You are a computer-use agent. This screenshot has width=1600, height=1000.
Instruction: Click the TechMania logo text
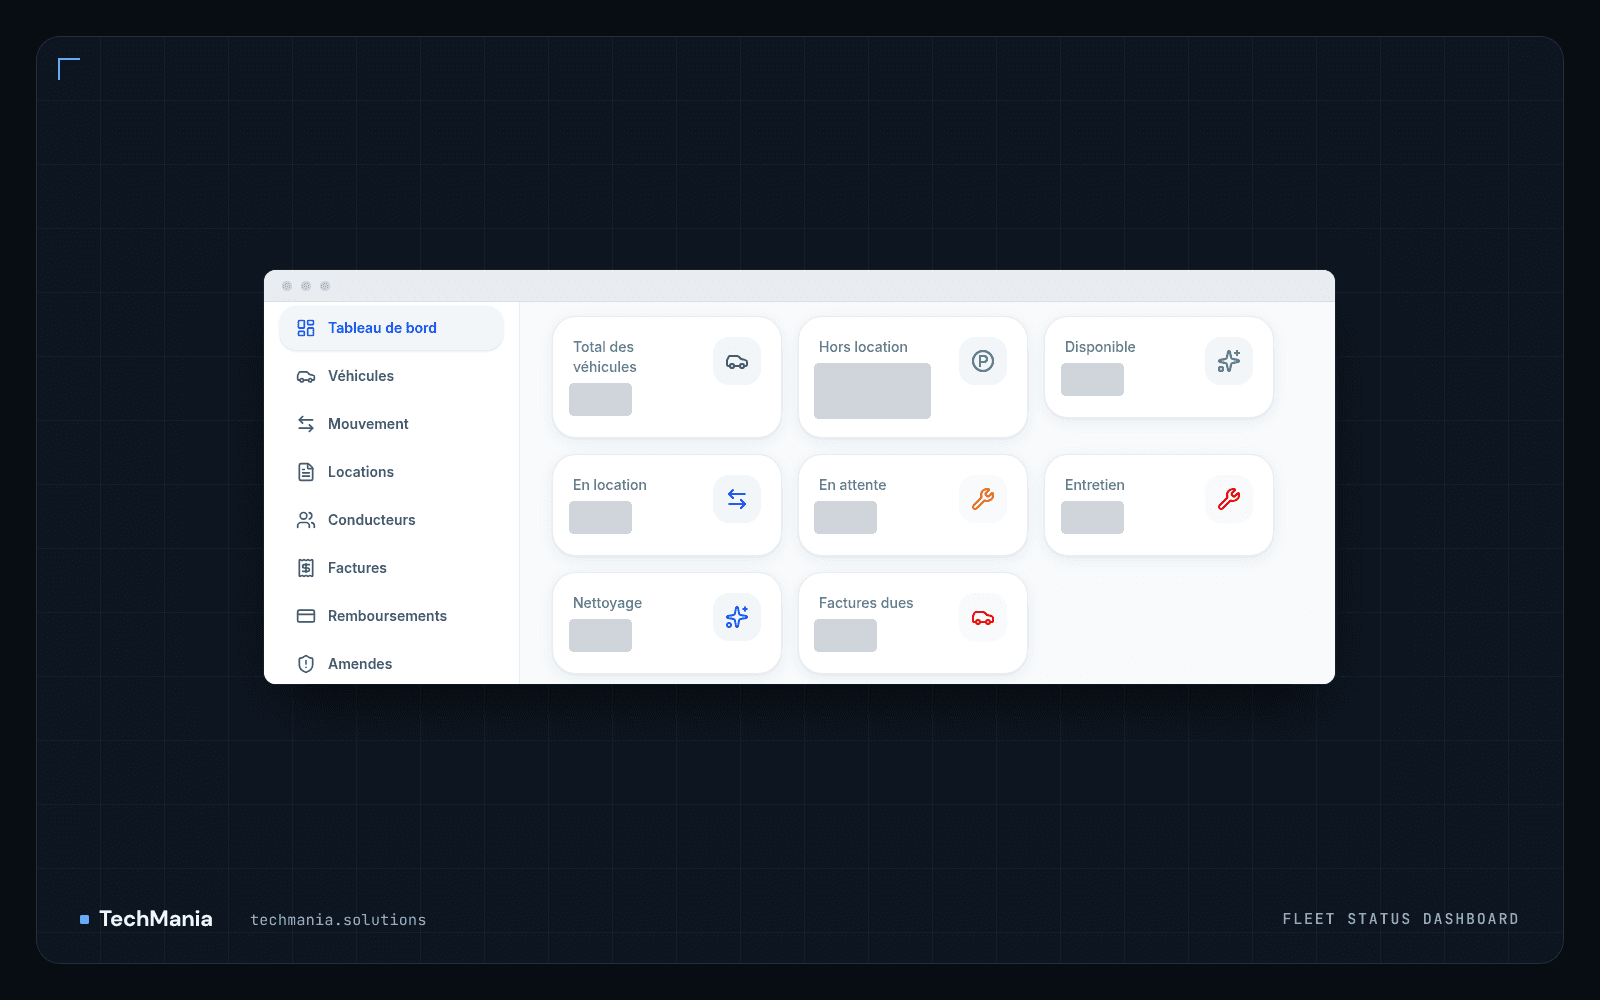pyautogui.click(x=156, y=919)
